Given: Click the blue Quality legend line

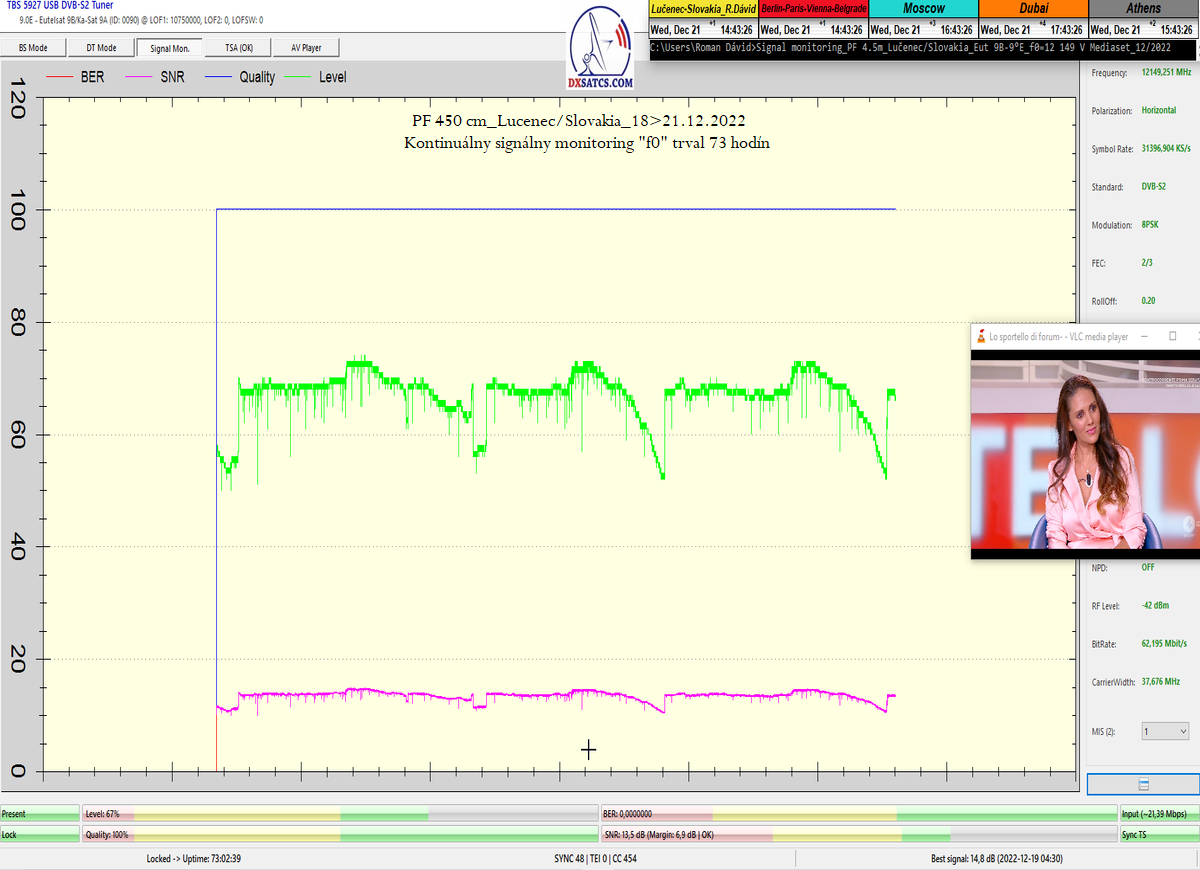Looking at the screenshot, I should coord(216,77).
